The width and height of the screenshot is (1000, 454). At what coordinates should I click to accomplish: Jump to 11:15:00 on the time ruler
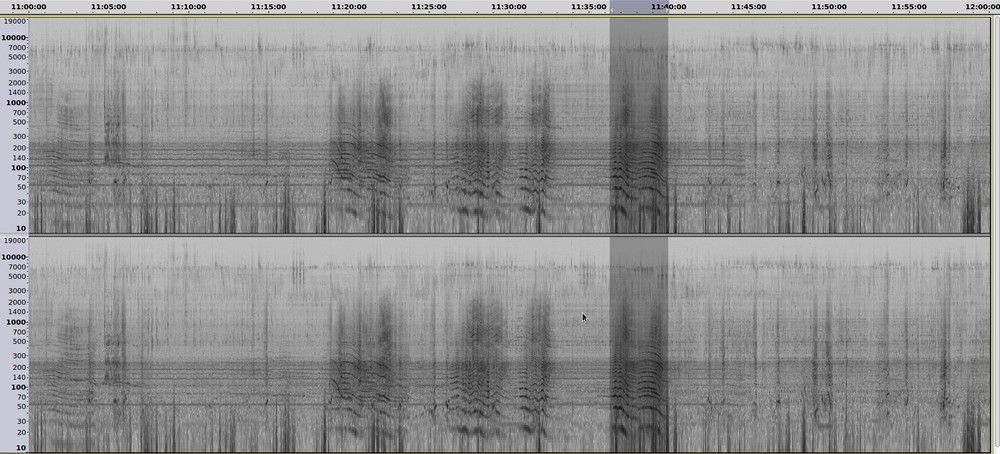coord(268,7)
